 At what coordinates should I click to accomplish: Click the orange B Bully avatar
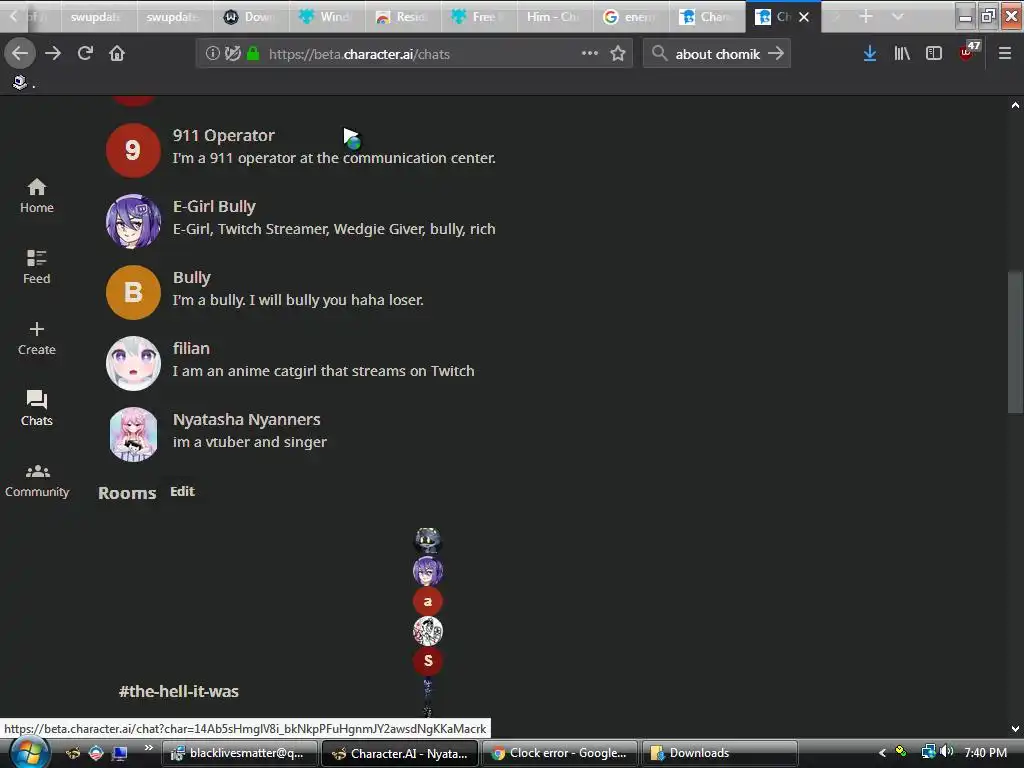tap(133, 292)
